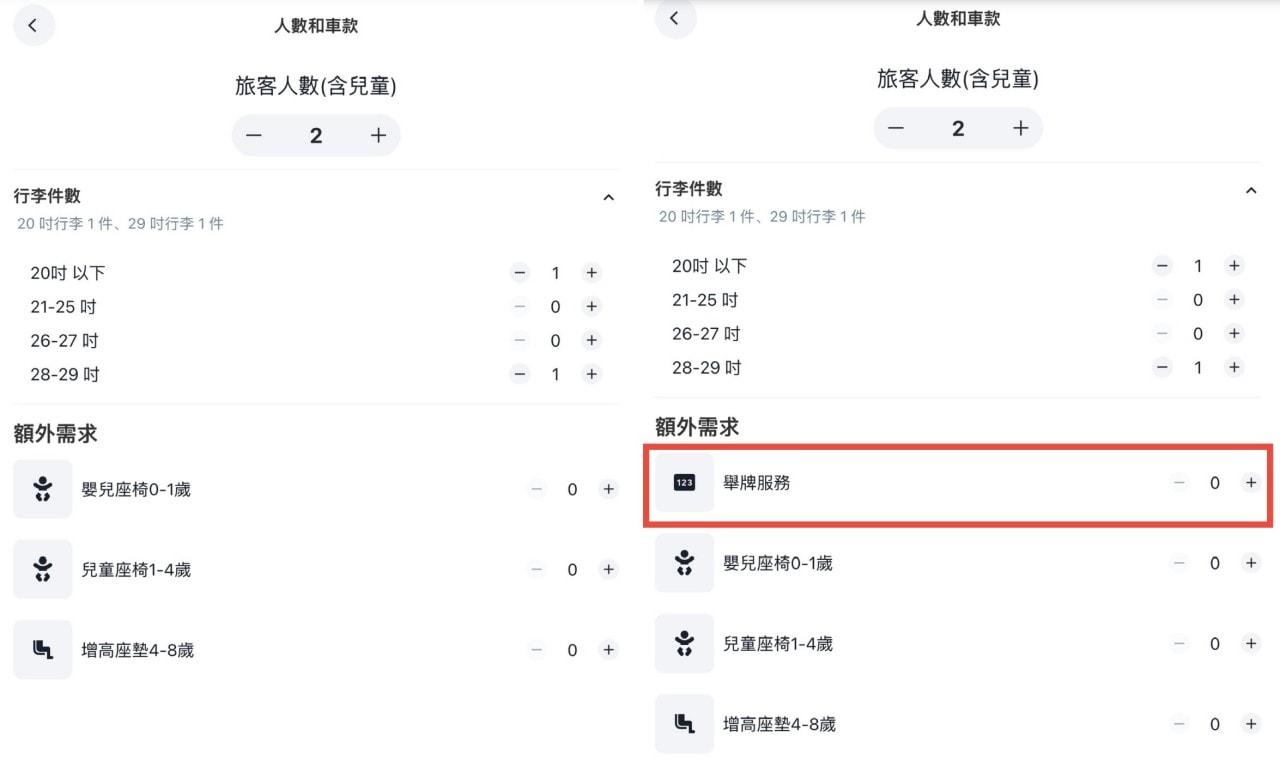The width and height of the screenshot is (1280, 767).
Task: Tap the 舉牌服務 sign icon with 123
Action: (684, 483)
